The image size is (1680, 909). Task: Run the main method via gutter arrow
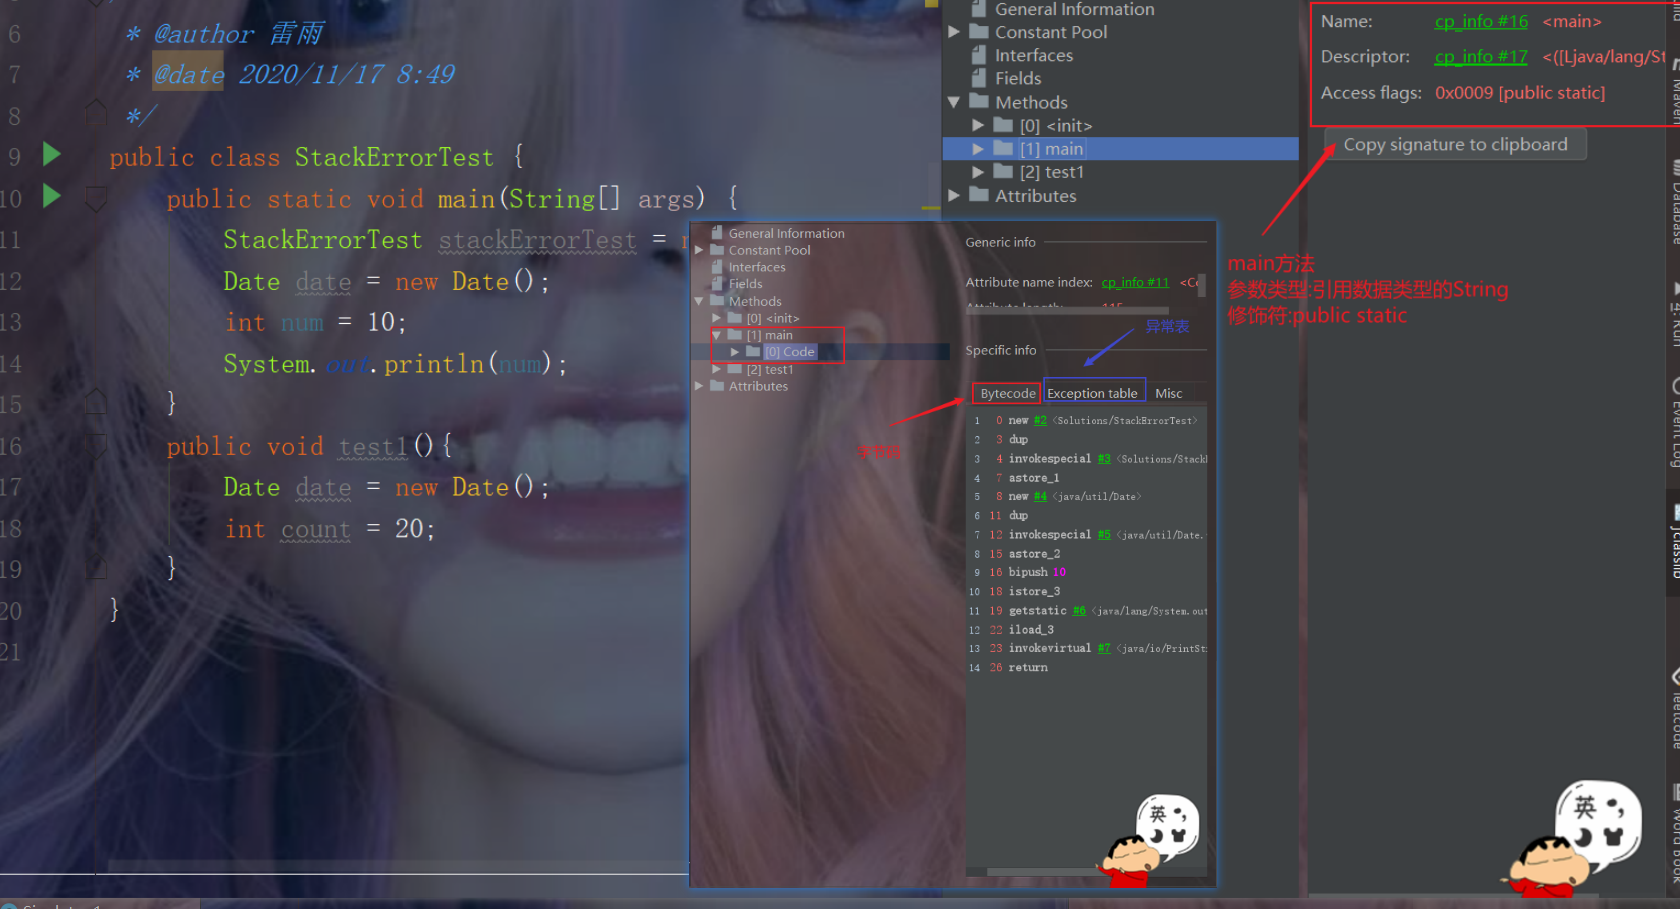tap(52, 195)
